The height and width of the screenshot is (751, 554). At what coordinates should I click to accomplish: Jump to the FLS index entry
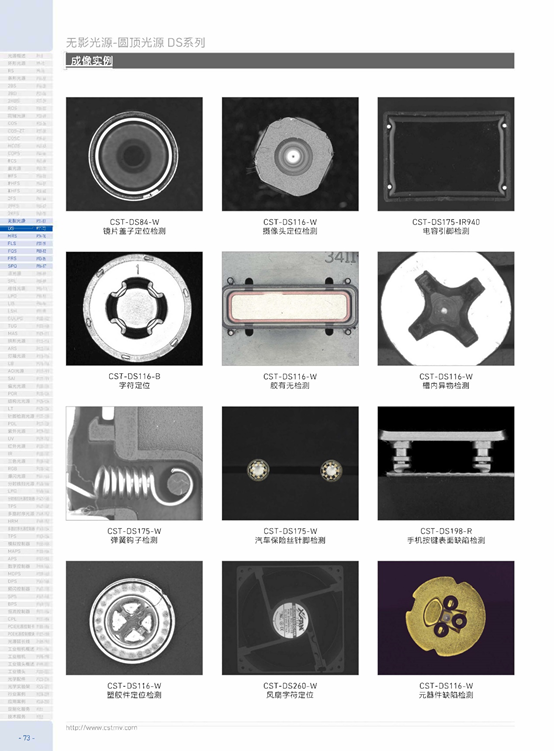pyautogui.click(x=26, y=244)
